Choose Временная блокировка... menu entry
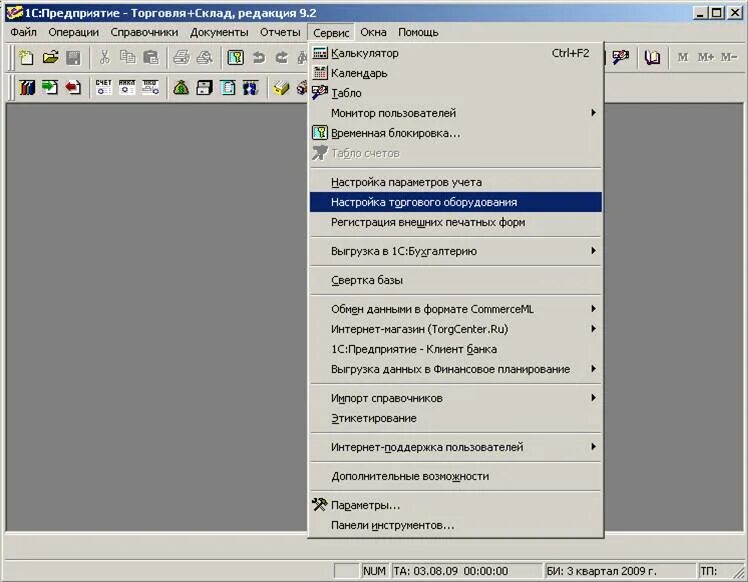This screenshot has width=748, height=582. 456,134
